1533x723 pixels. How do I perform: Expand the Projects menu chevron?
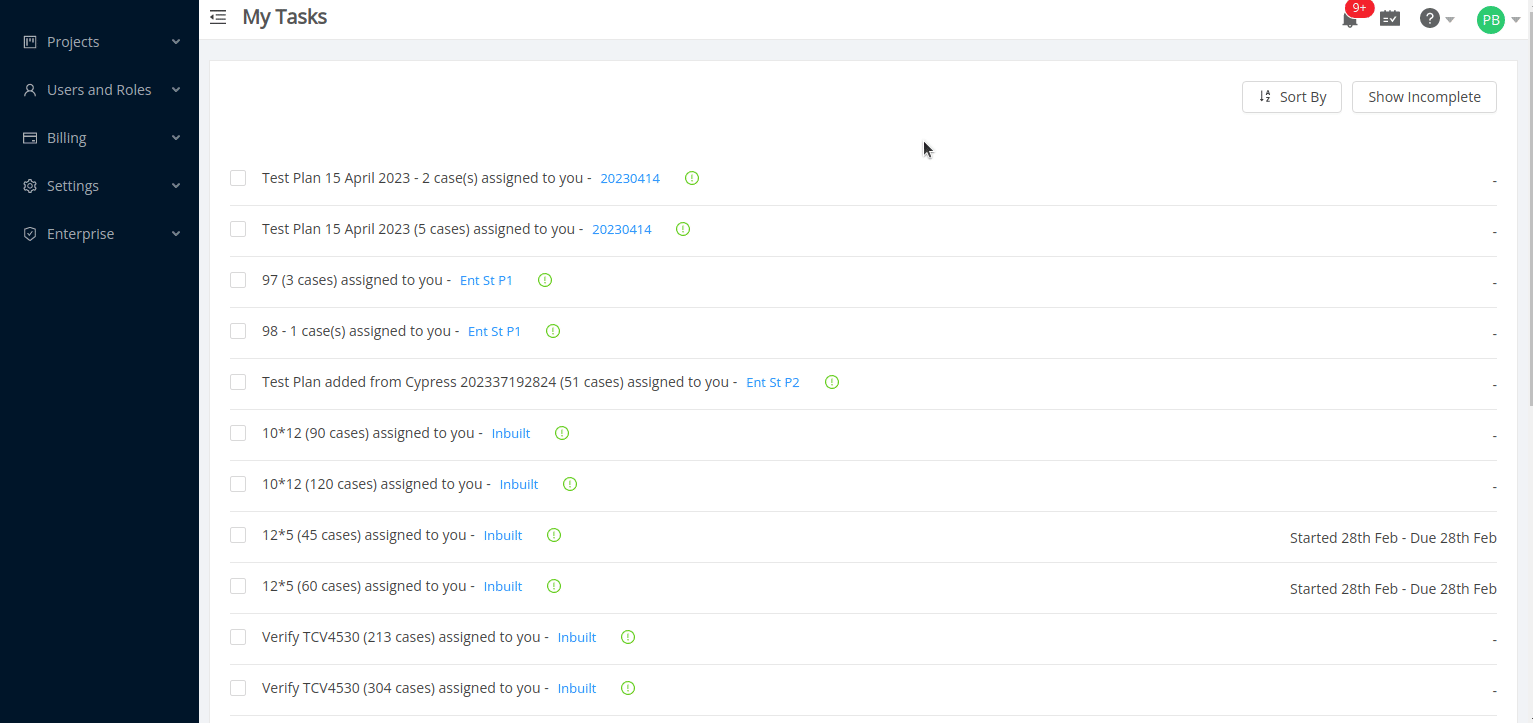[176, 42]
